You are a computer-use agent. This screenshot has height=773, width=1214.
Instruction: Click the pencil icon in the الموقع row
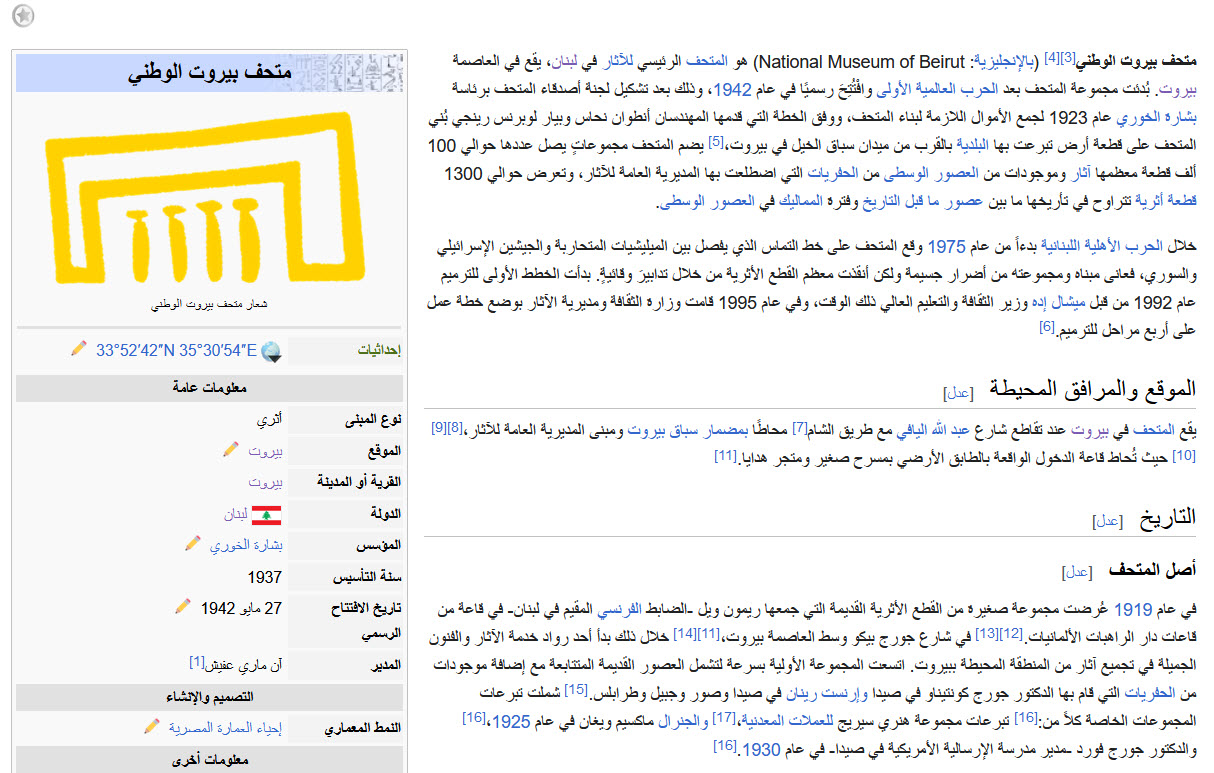(230, 450)
